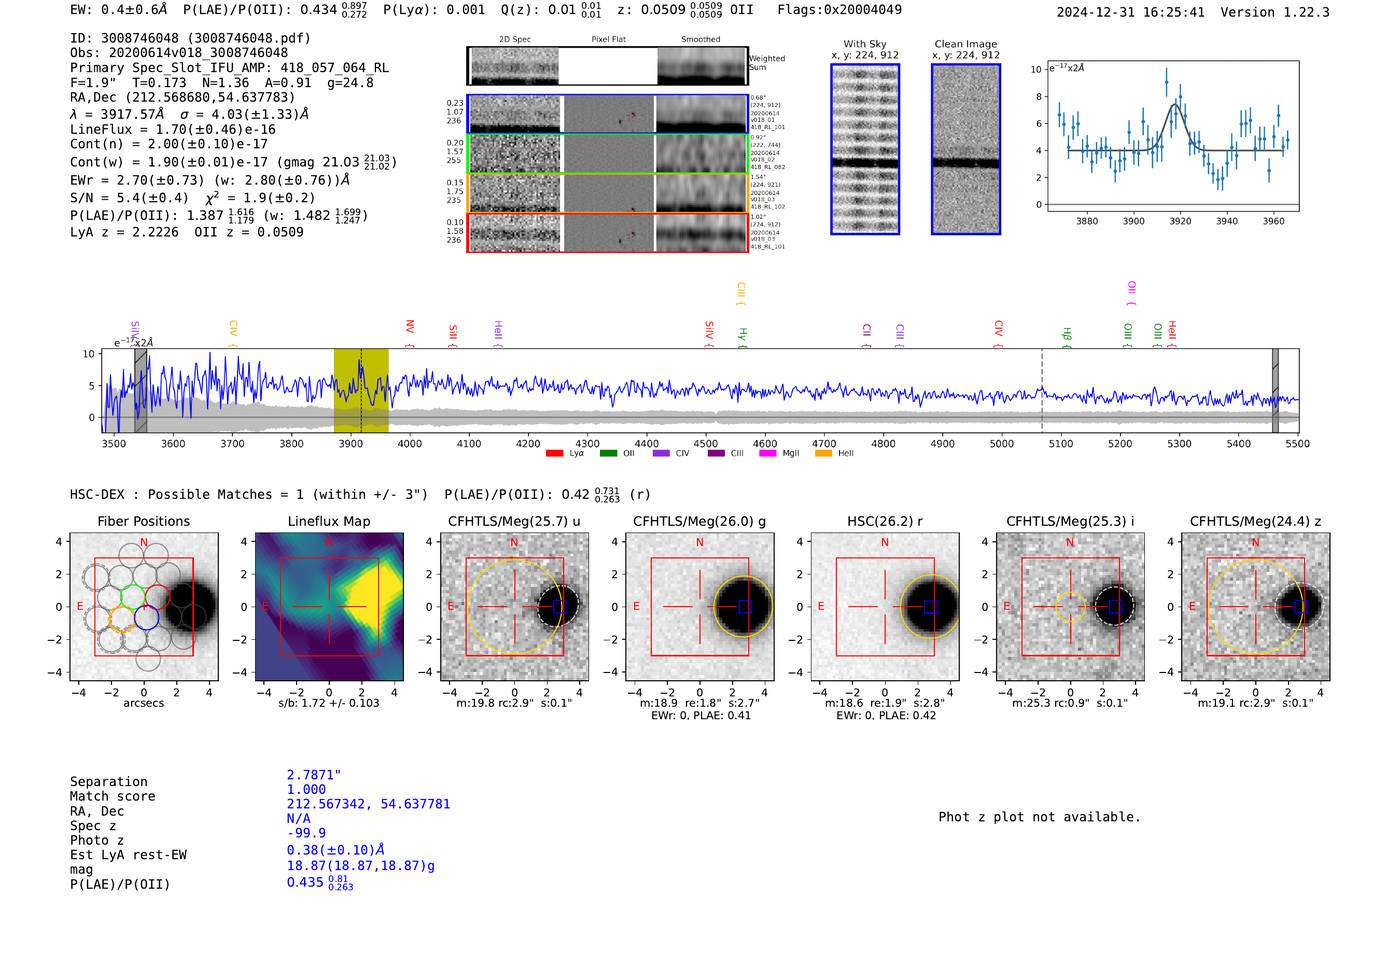
Task: Click the S/N = 5.4(±0.4) text
Action: 129,198
